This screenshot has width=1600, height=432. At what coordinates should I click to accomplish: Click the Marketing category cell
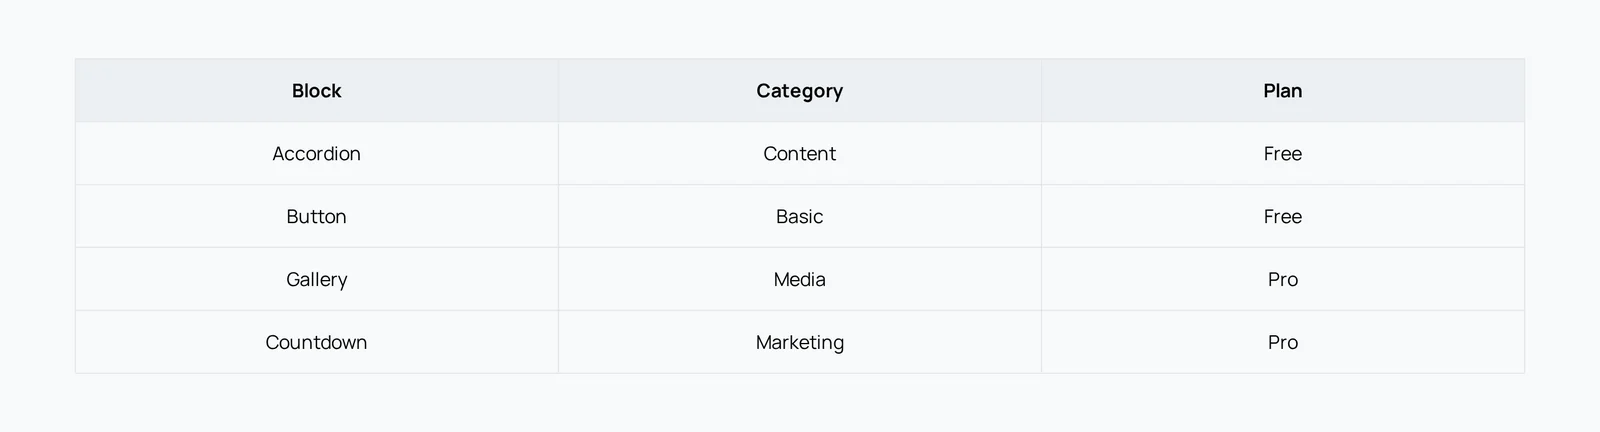pos(800,343)
